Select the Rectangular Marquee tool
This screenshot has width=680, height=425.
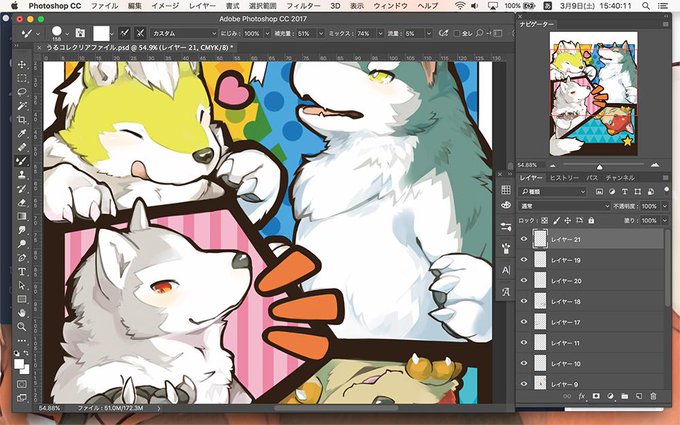[22, 78]
